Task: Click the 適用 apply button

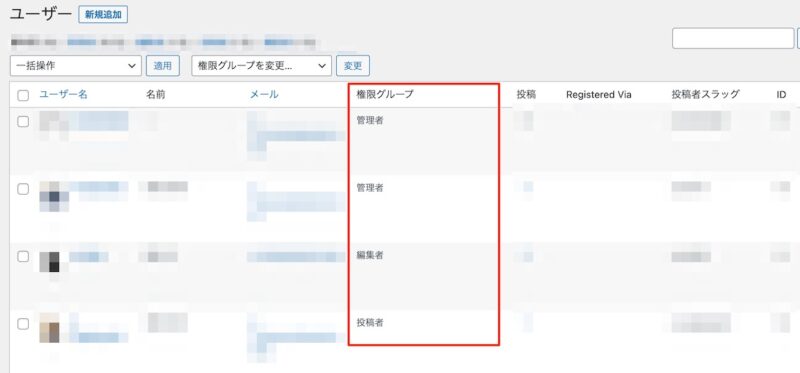Action: 163,66
